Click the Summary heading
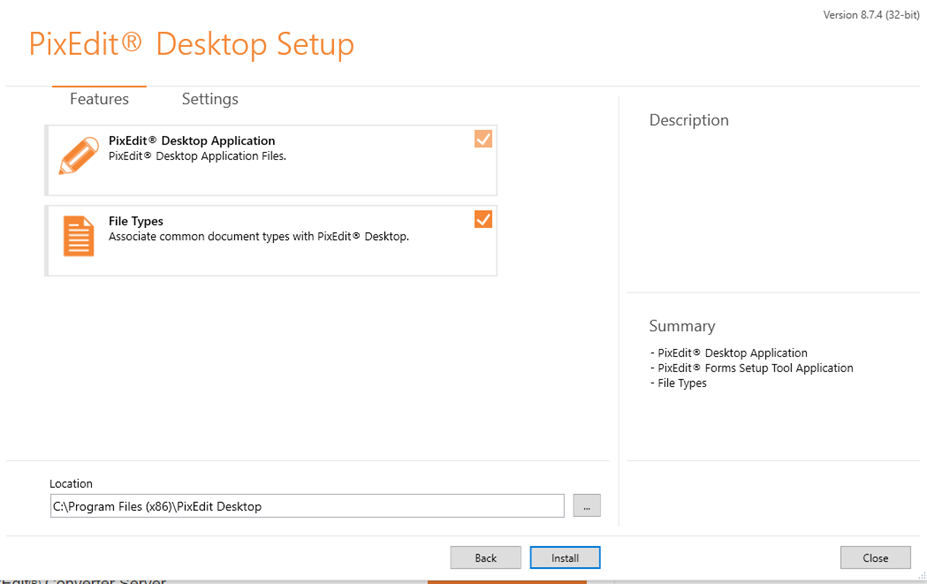 point(682,326)
